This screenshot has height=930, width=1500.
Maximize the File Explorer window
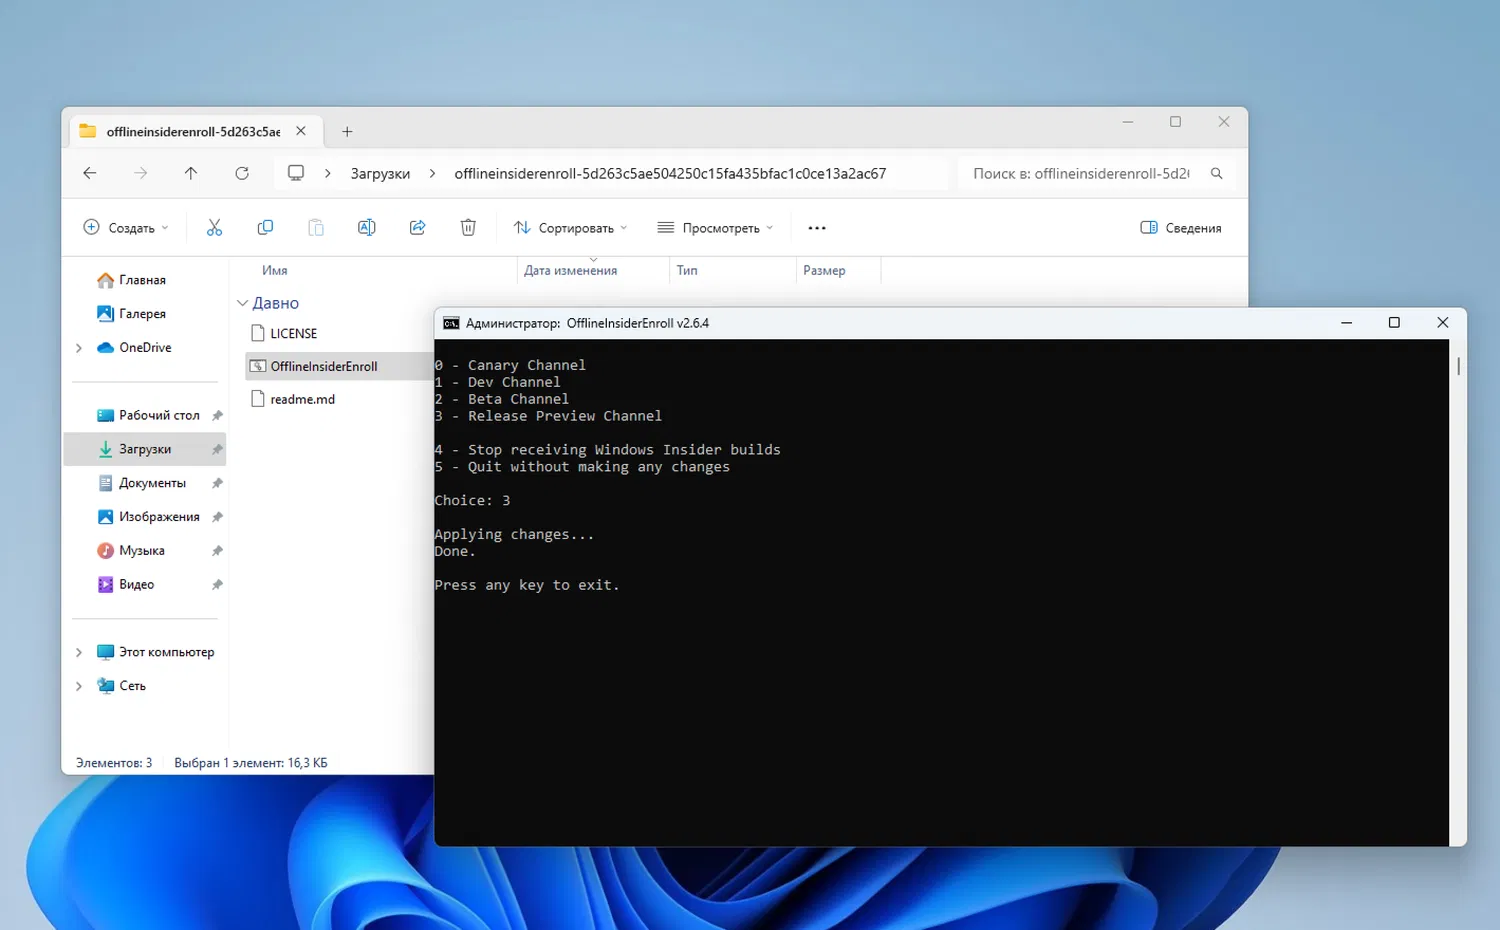1176,122
